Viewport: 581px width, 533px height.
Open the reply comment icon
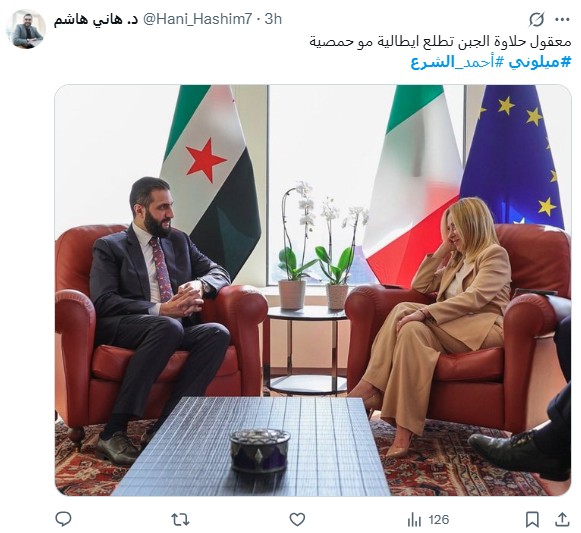[x=63, y=519]
